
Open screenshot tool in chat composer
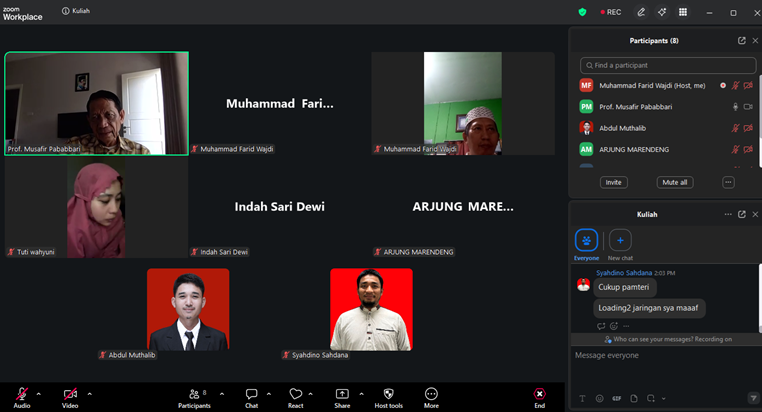pos(651,398)
